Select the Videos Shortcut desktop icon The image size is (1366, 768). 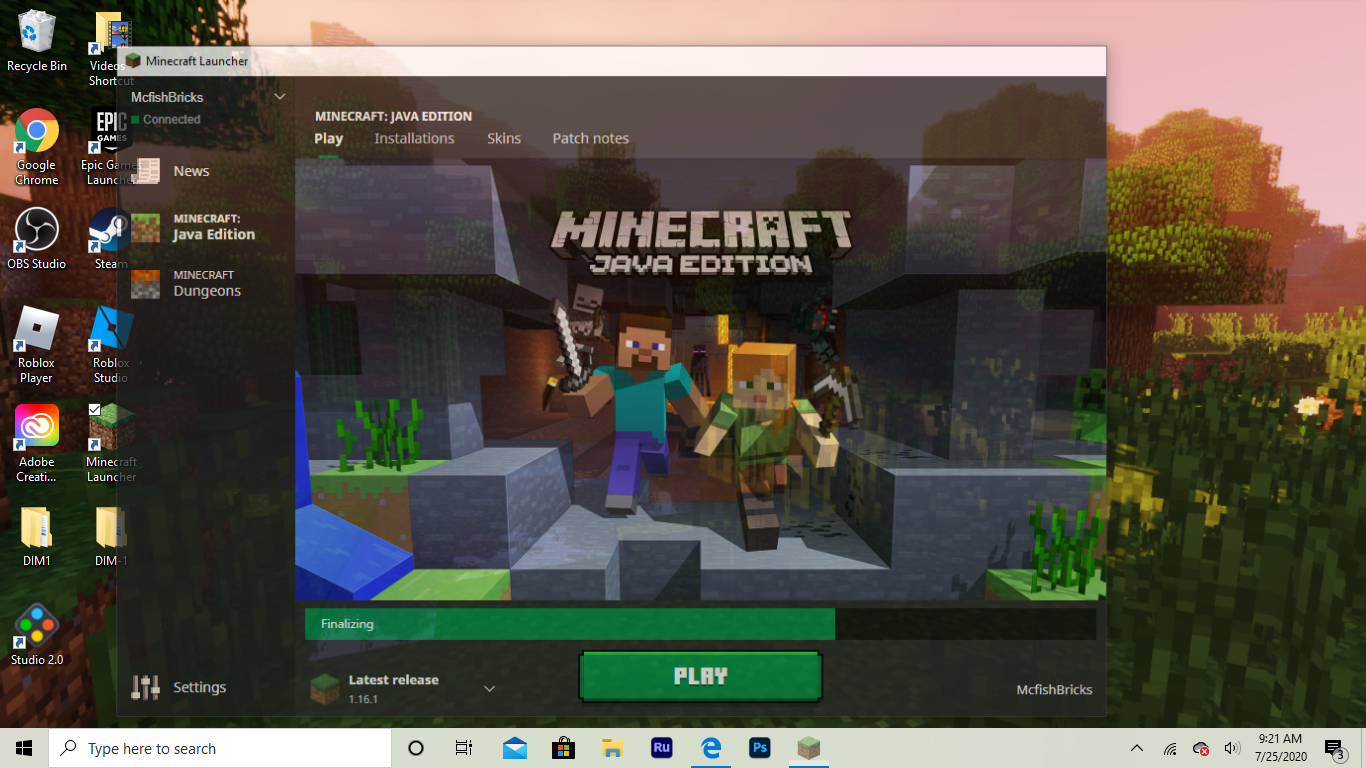pyautogui.click(x=110, y=48)
